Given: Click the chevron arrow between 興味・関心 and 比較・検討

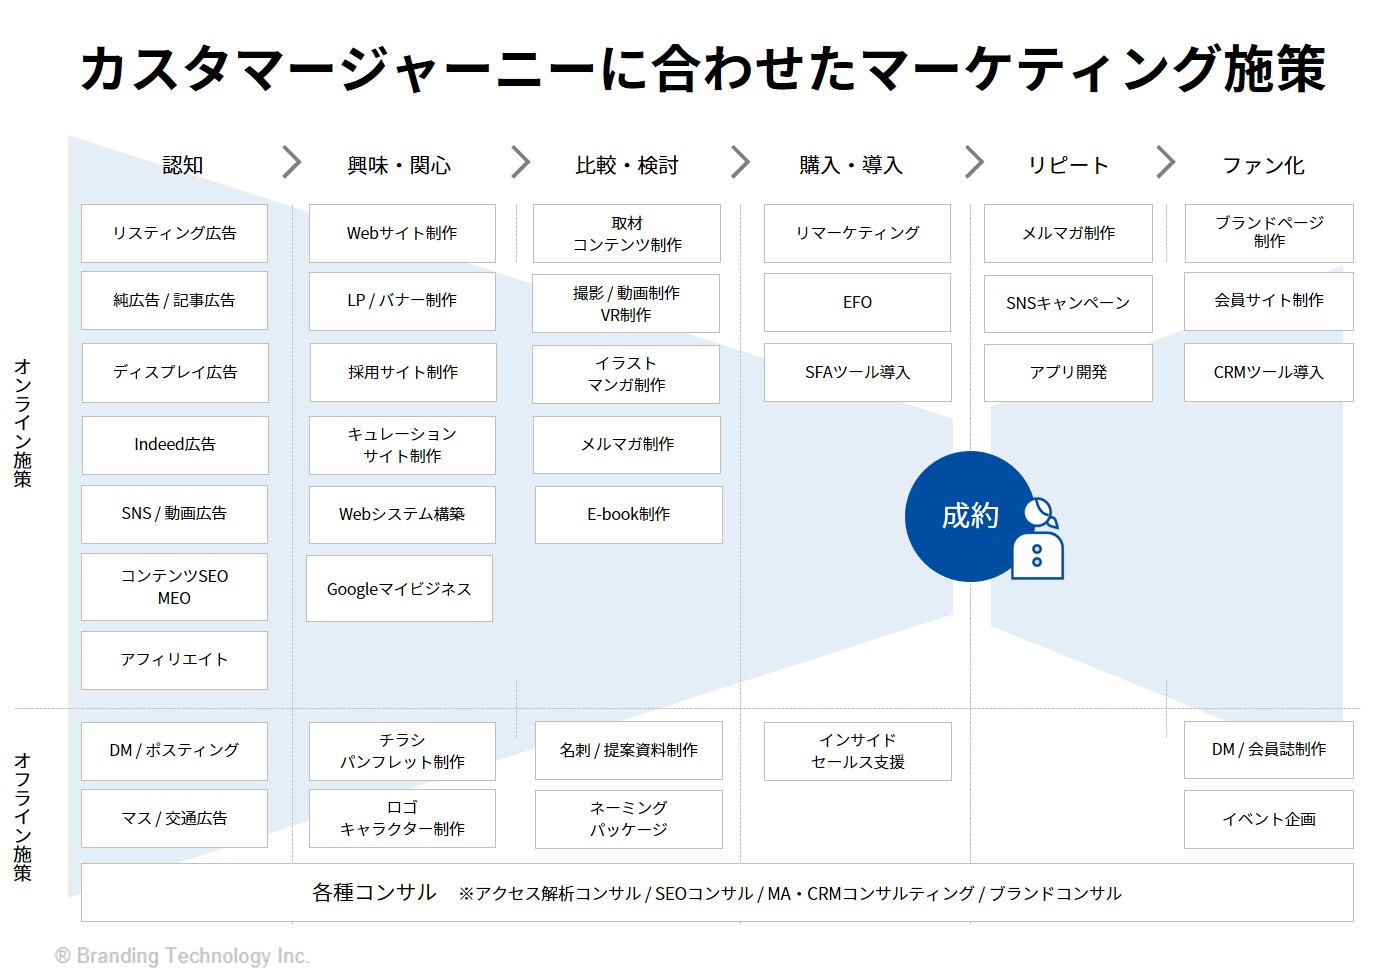Looking at the screenshot, I should 521,162.
